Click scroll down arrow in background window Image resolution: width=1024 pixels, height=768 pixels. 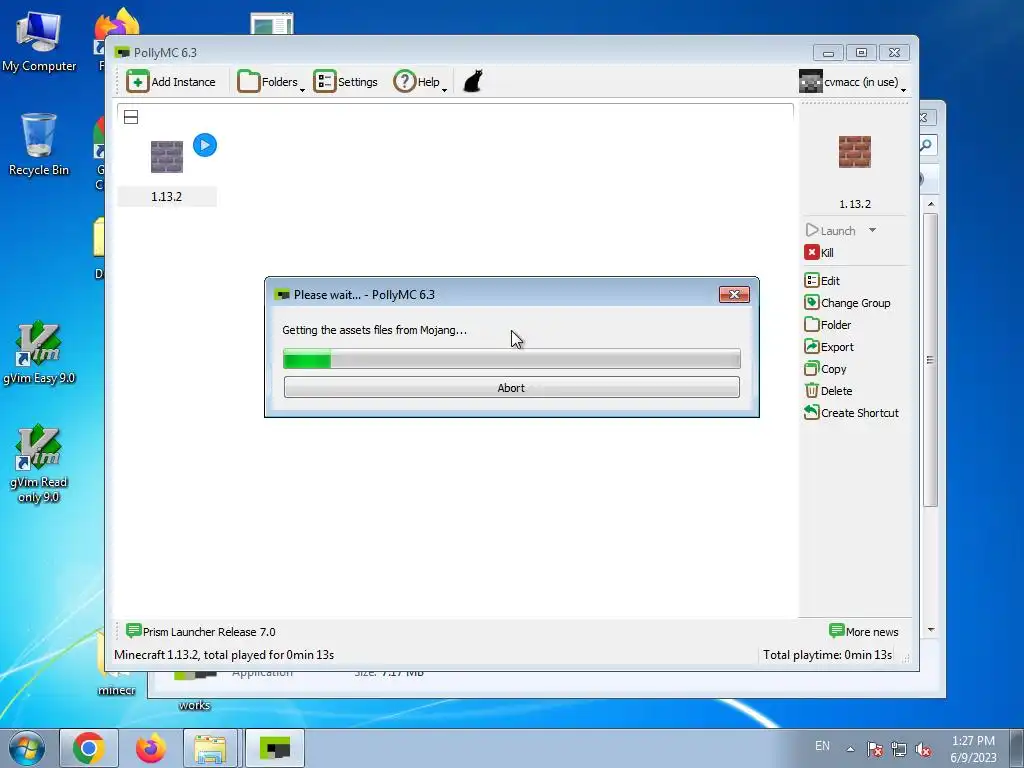pyautogui.click(x=931, y=630)
